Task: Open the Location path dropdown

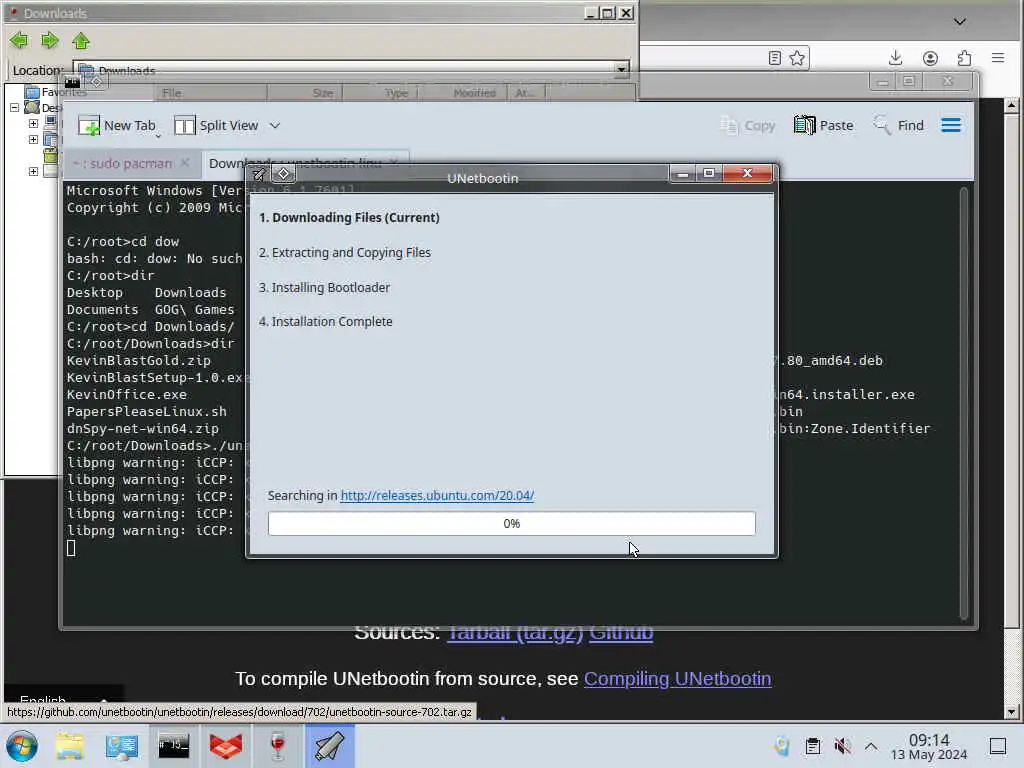Action: tap(621, 69)
